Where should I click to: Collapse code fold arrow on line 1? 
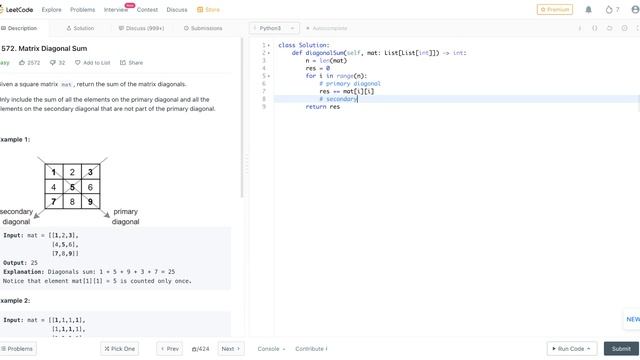click(268, 45)
